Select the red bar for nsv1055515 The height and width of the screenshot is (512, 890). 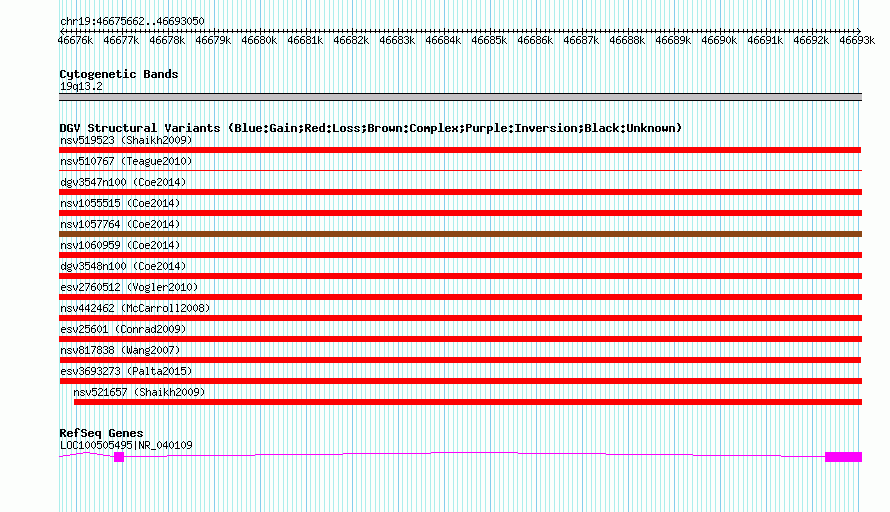460,213
